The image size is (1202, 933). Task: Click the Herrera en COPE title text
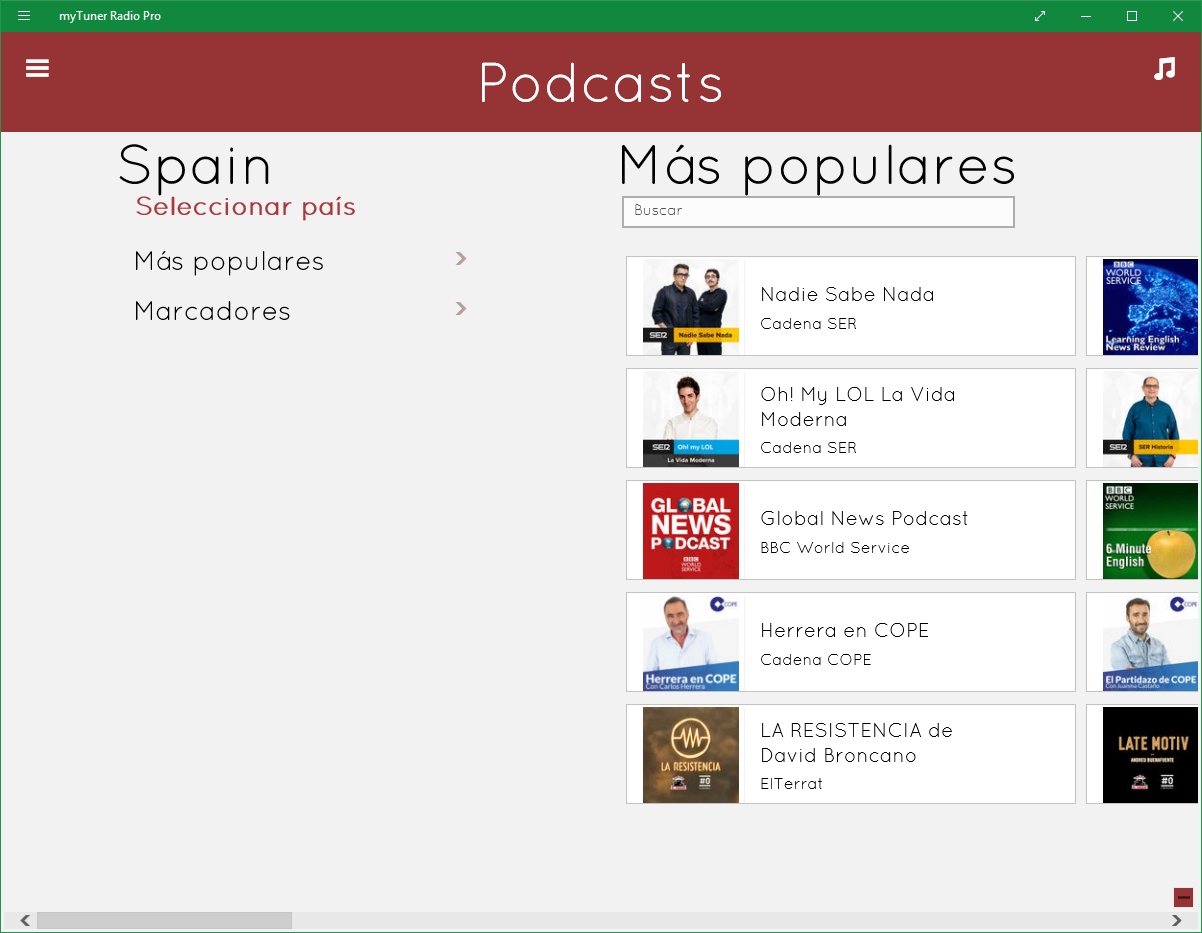click(845, 630)
